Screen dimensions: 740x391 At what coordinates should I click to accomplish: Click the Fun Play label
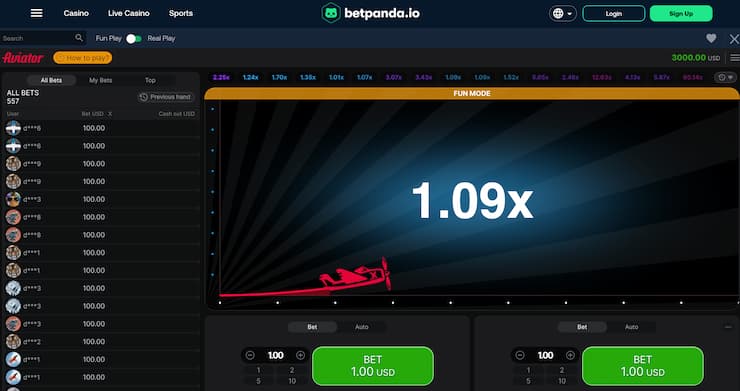pyautogui.click(x=109, y=38)
